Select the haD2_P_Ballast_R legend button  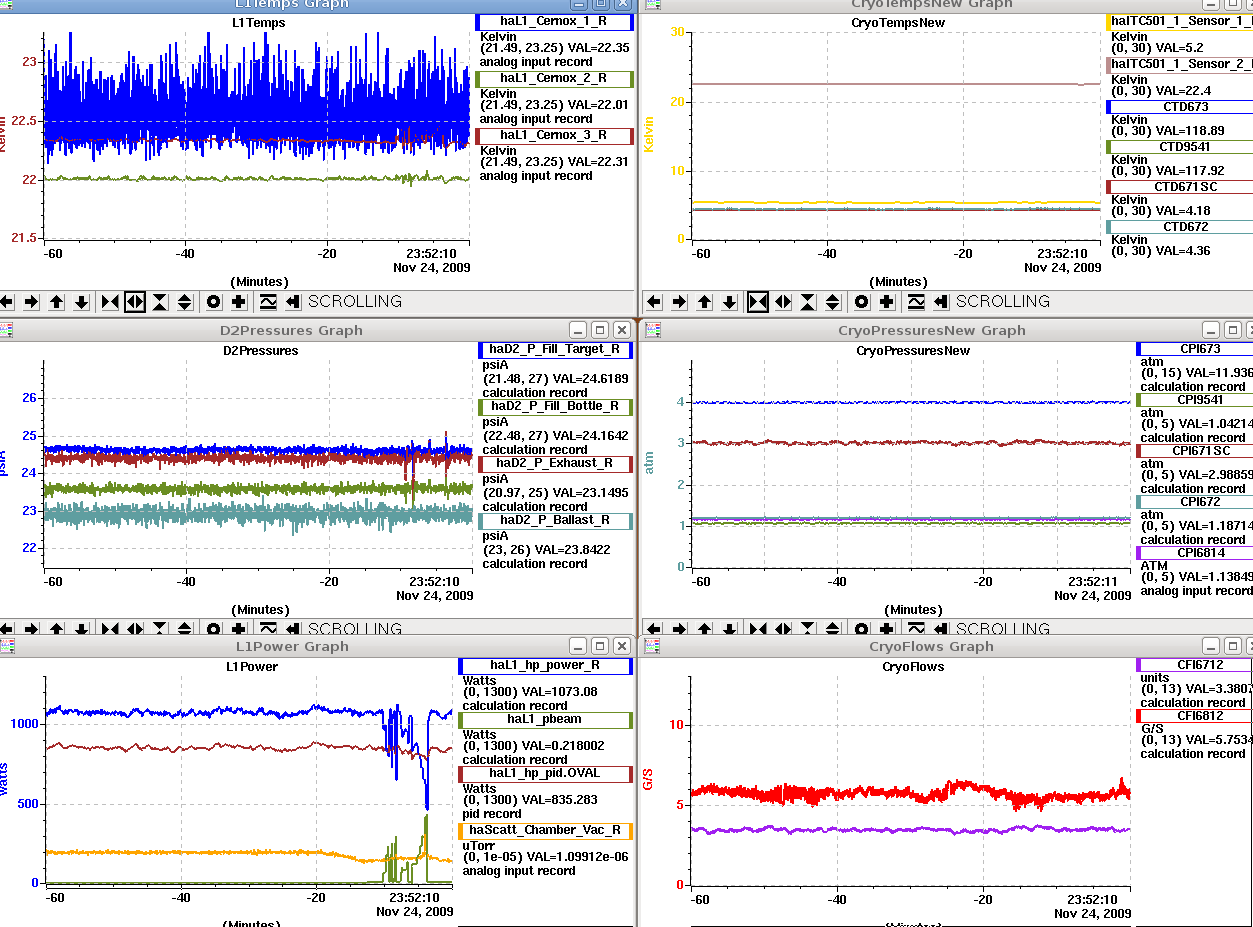(x=554, y=521)
